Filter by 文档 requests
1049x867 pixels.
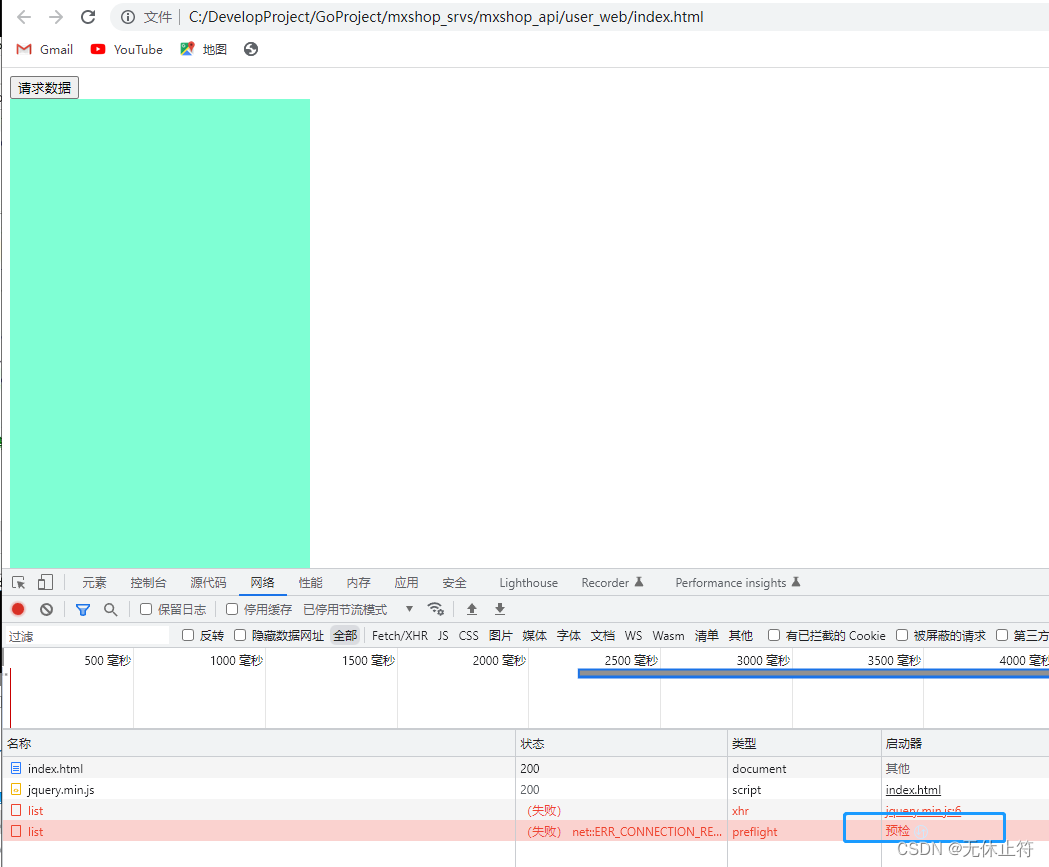[x=603, y=636]
